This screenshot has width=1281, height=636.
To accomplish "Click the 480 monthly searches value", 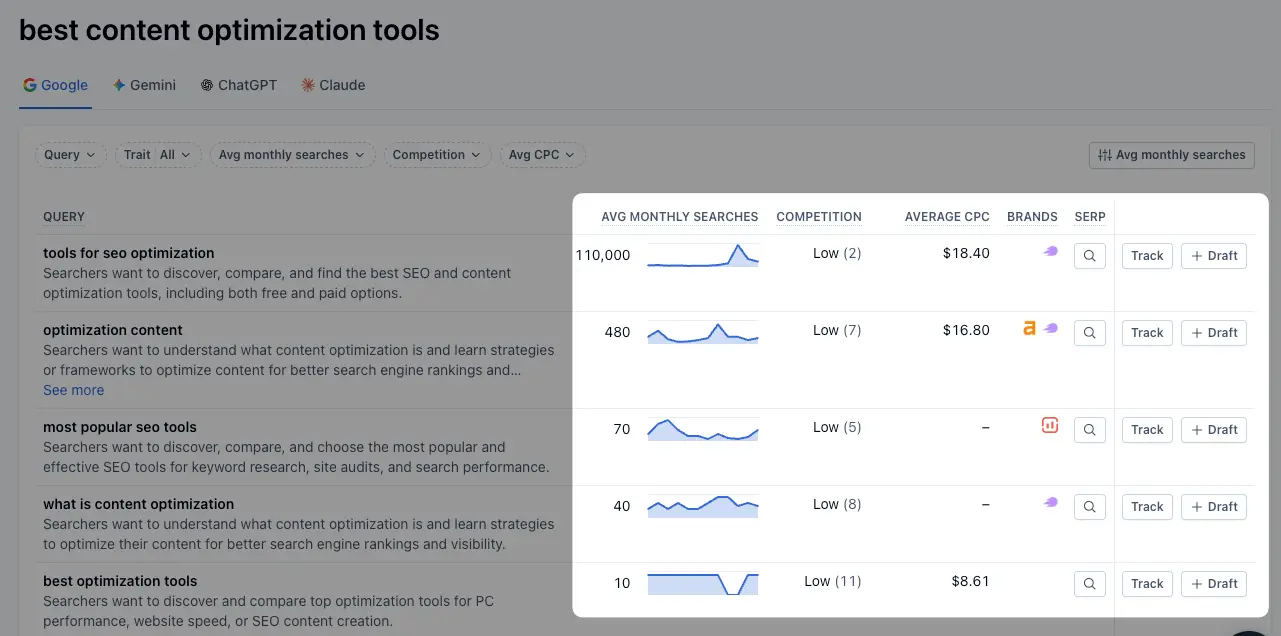I will (617, 332).
